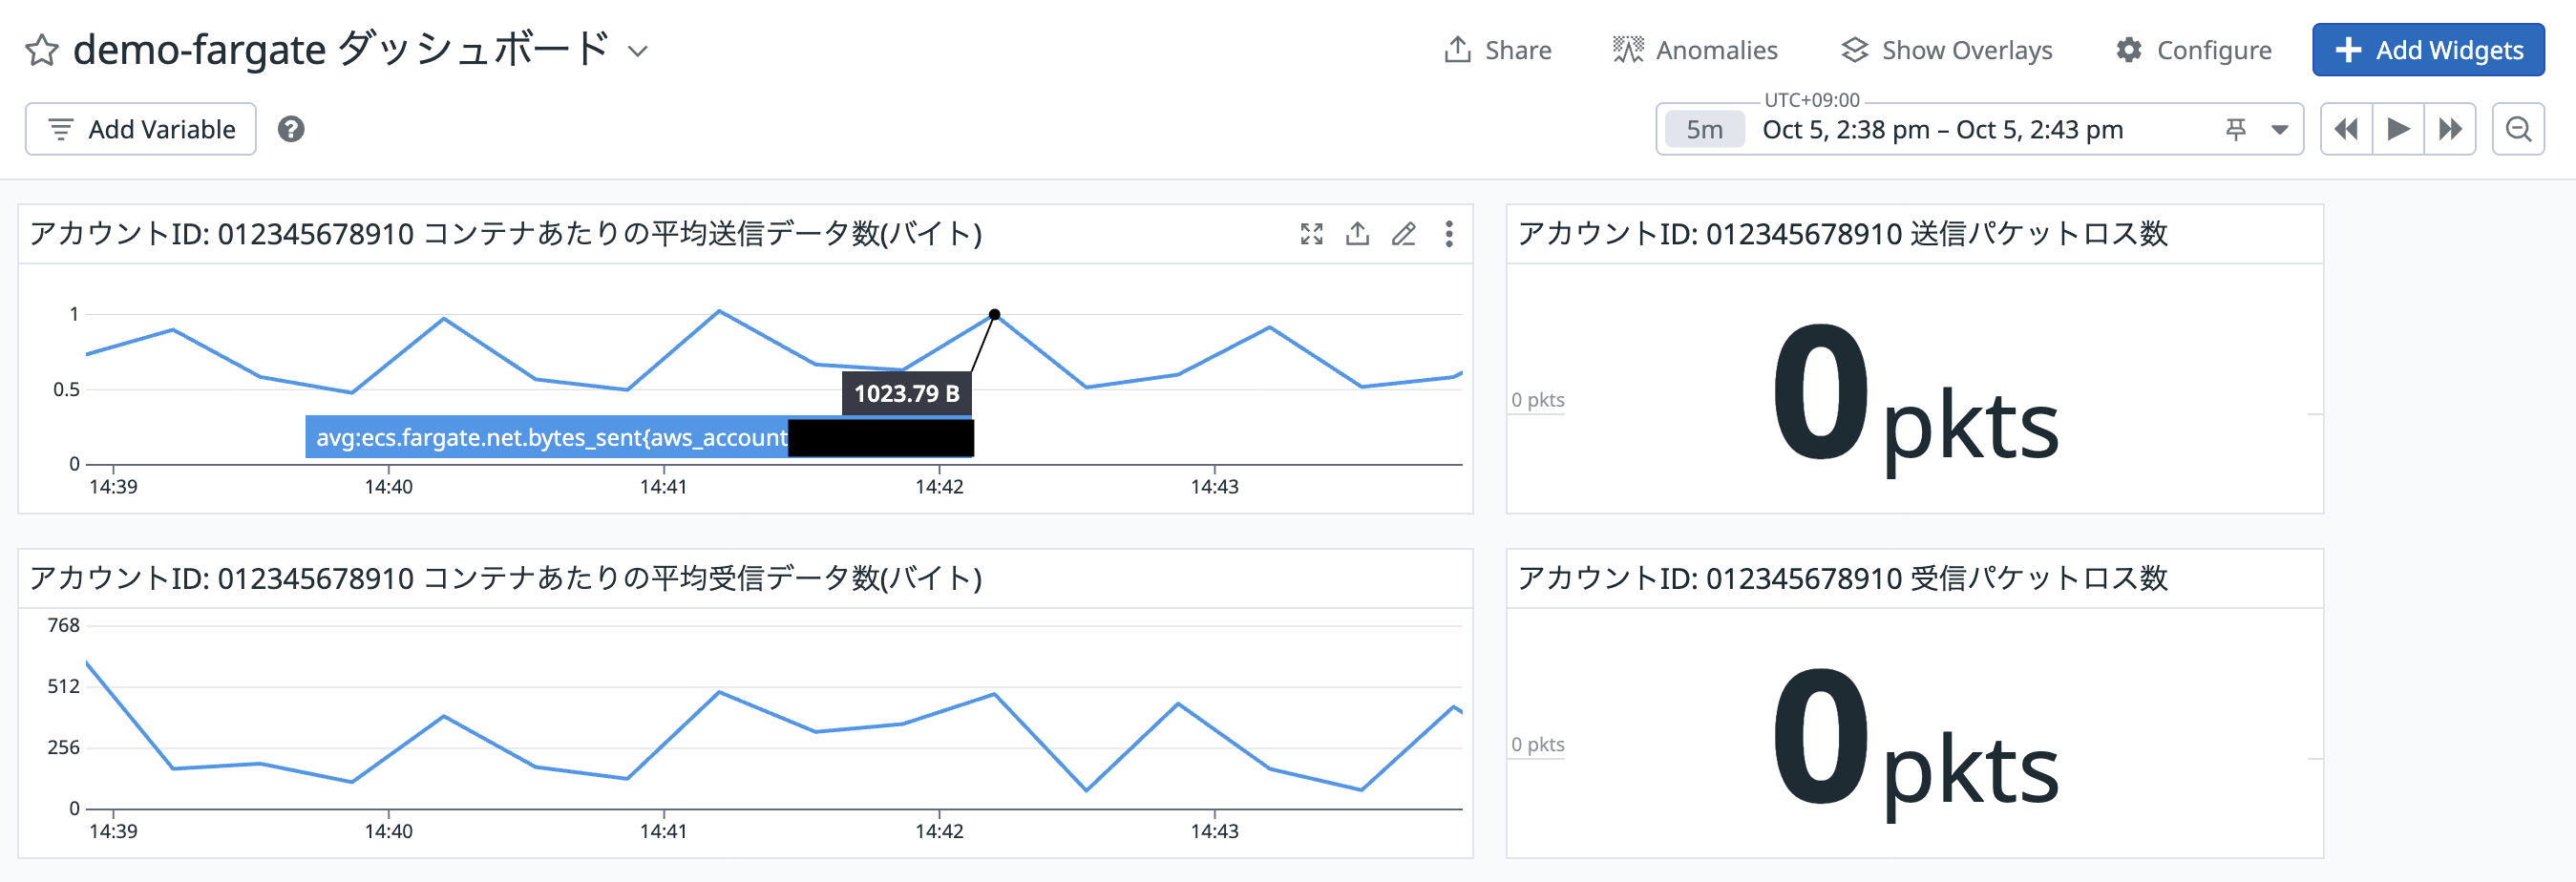Click the Add Widgets button
The image size is (2576, 882).
click(x=2427, y=50)
